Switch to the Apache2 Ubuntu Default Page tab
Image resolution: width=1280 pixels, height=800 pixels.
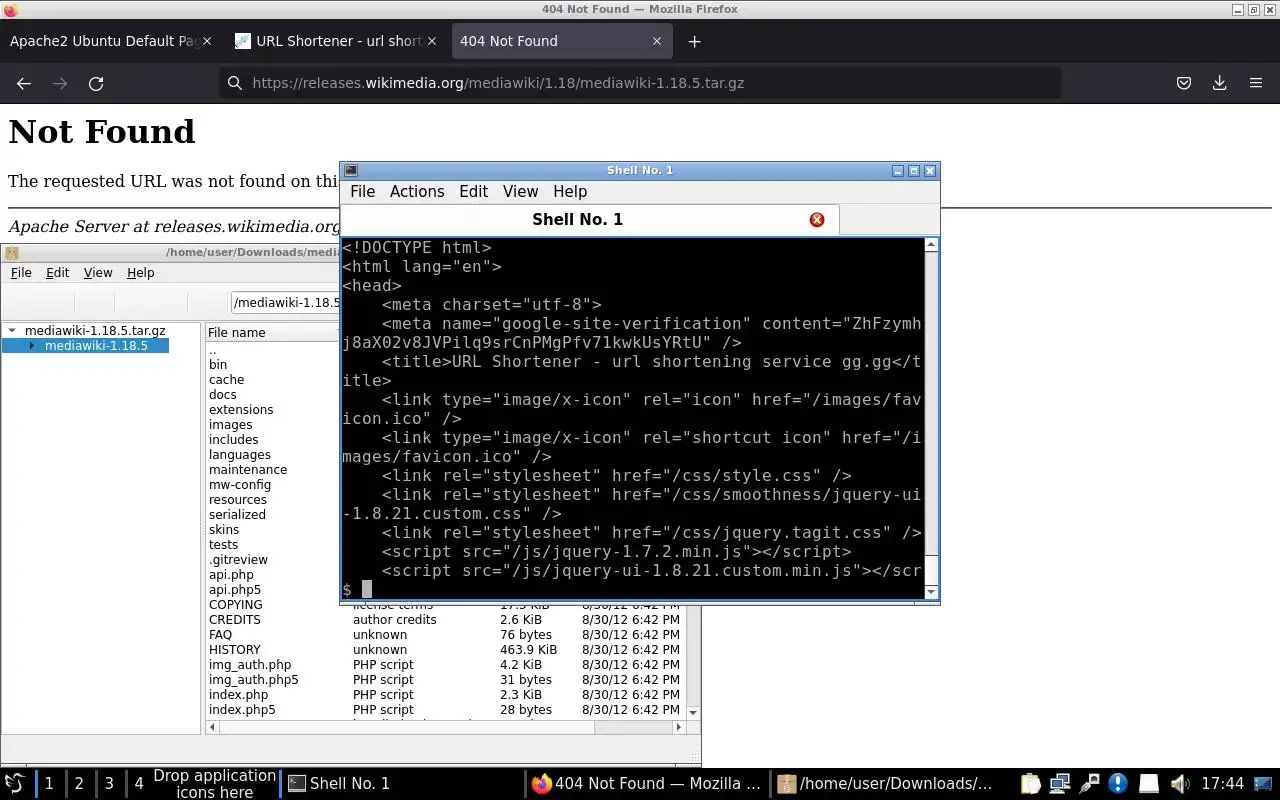tap(105, 41)
